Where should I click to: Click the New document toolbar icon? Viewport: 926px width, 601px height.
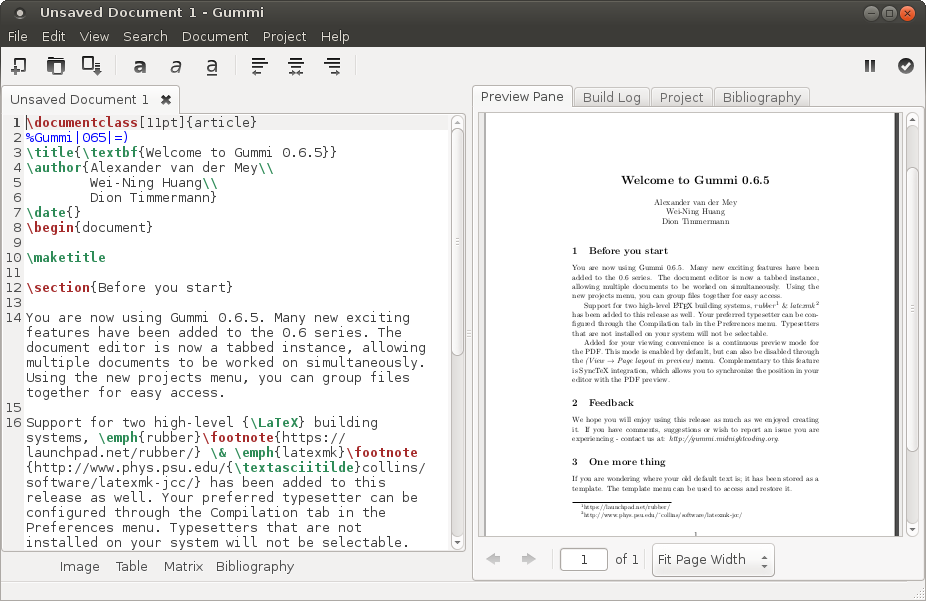19,66
